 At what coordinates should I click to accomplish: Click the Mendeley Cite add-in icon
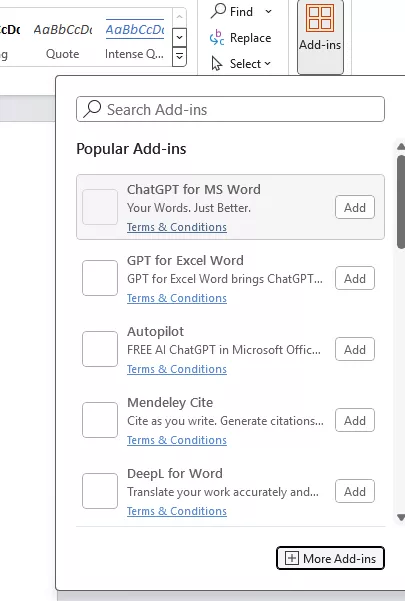[100, 420]
